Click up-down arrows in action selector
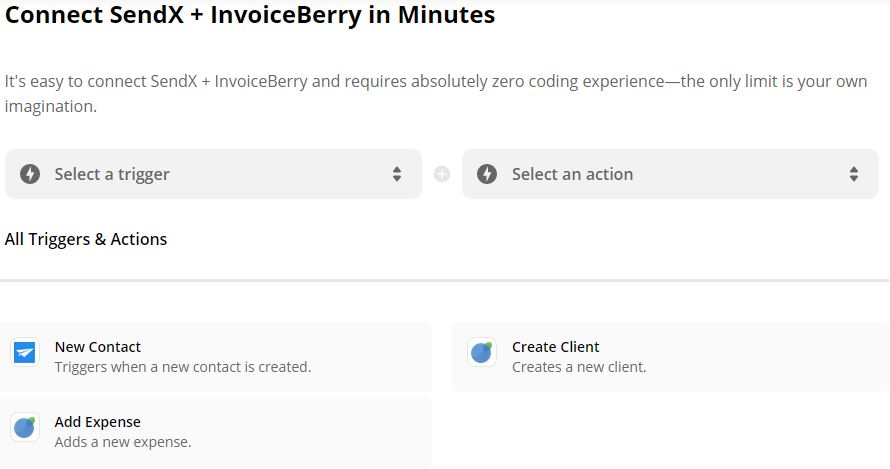This screenshot has width=890, height=469. click(854, 174)
